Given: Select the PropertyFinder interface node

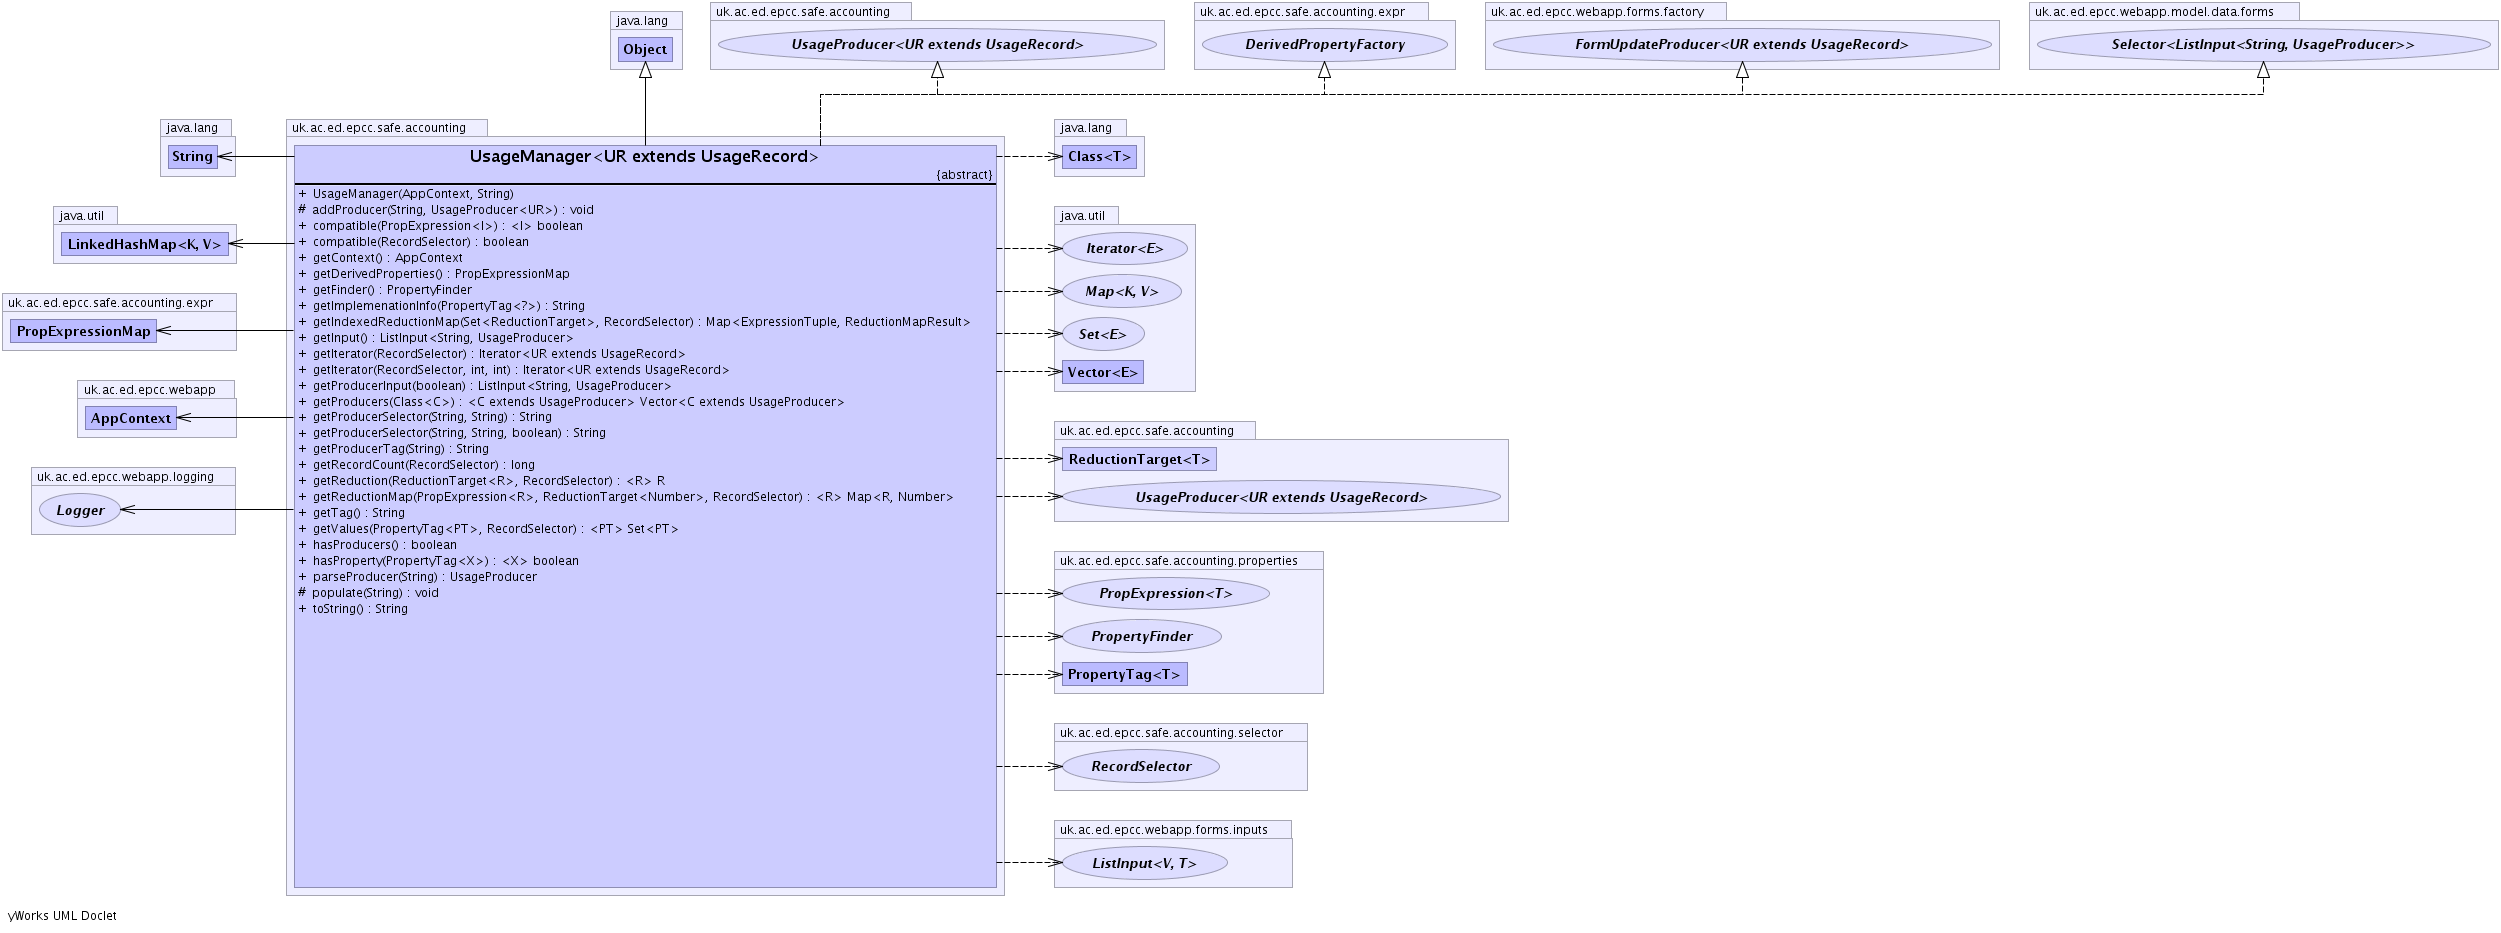Looking at the screenshot, I should point(1141,636).
